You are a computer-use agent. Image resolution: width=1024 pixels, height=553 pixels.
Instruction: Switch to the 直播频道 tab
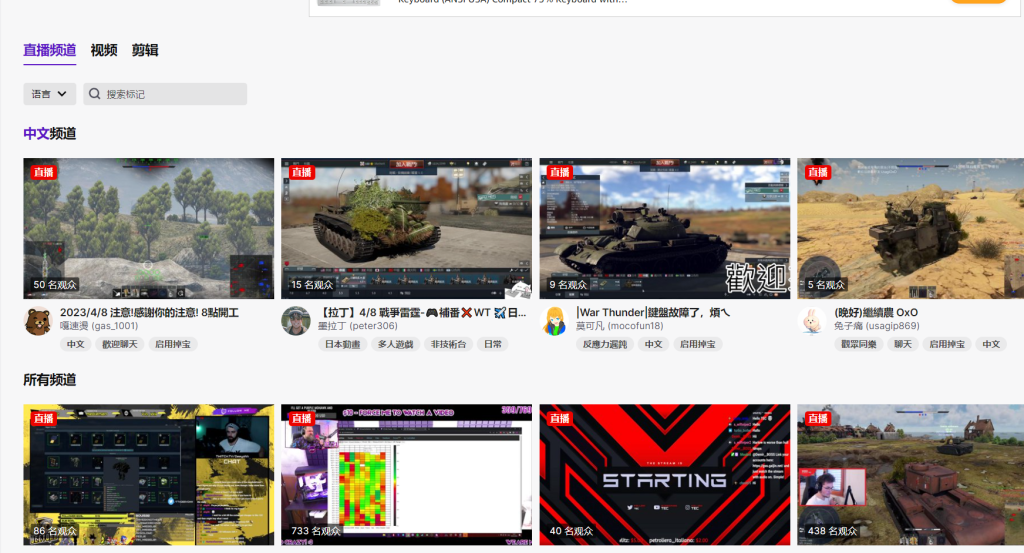(50, 50)
